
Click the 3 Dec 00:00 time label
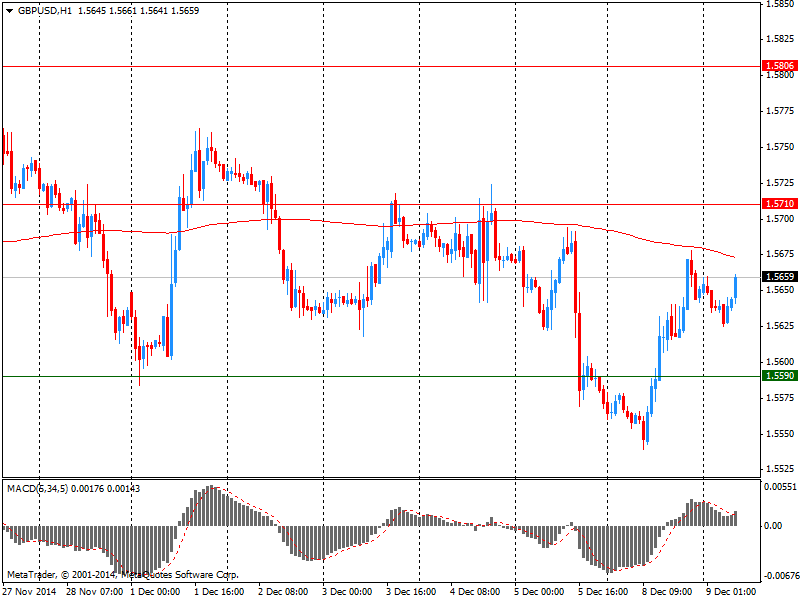pyautogui.click(x=347, y=591)
